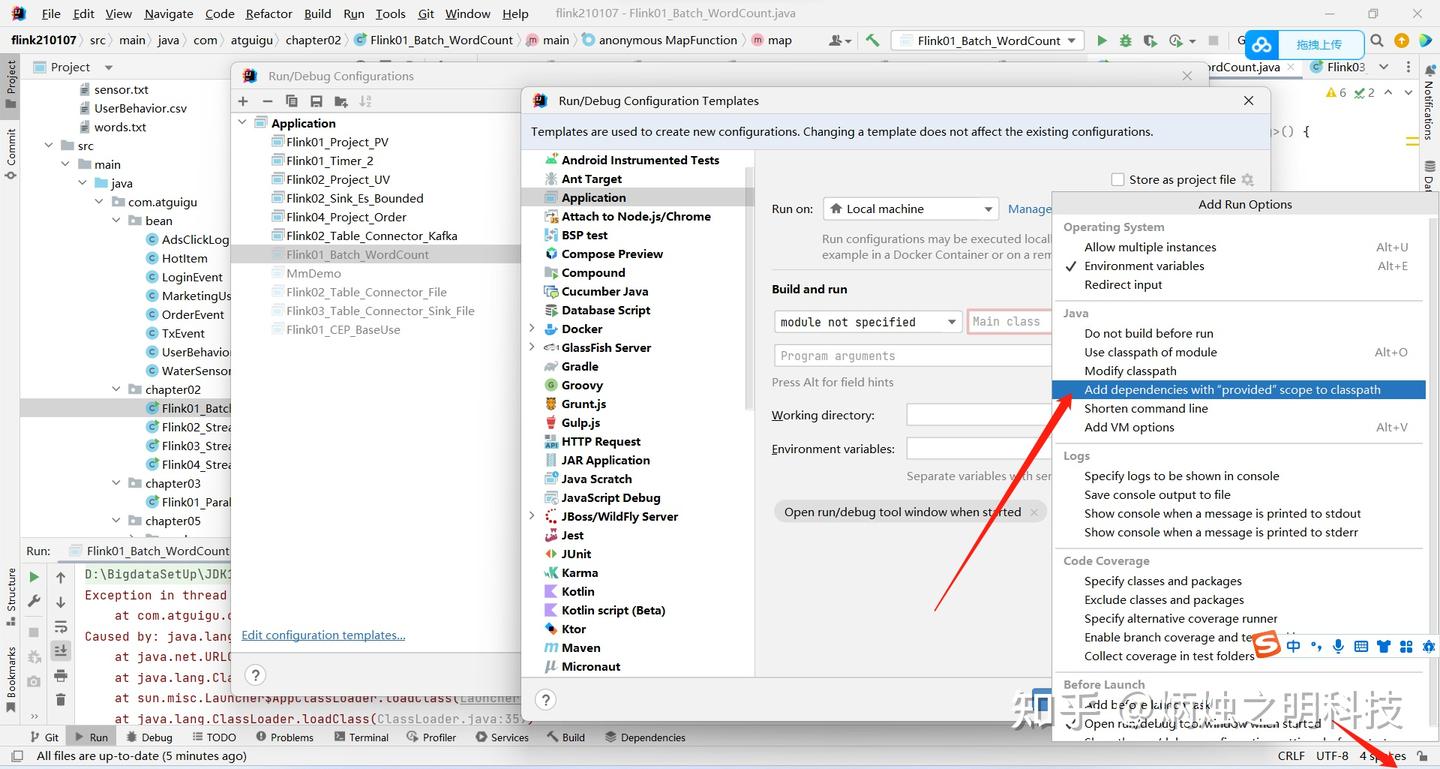
Task: Open the Run on Local machine dropdown
Action: (909, 208)
